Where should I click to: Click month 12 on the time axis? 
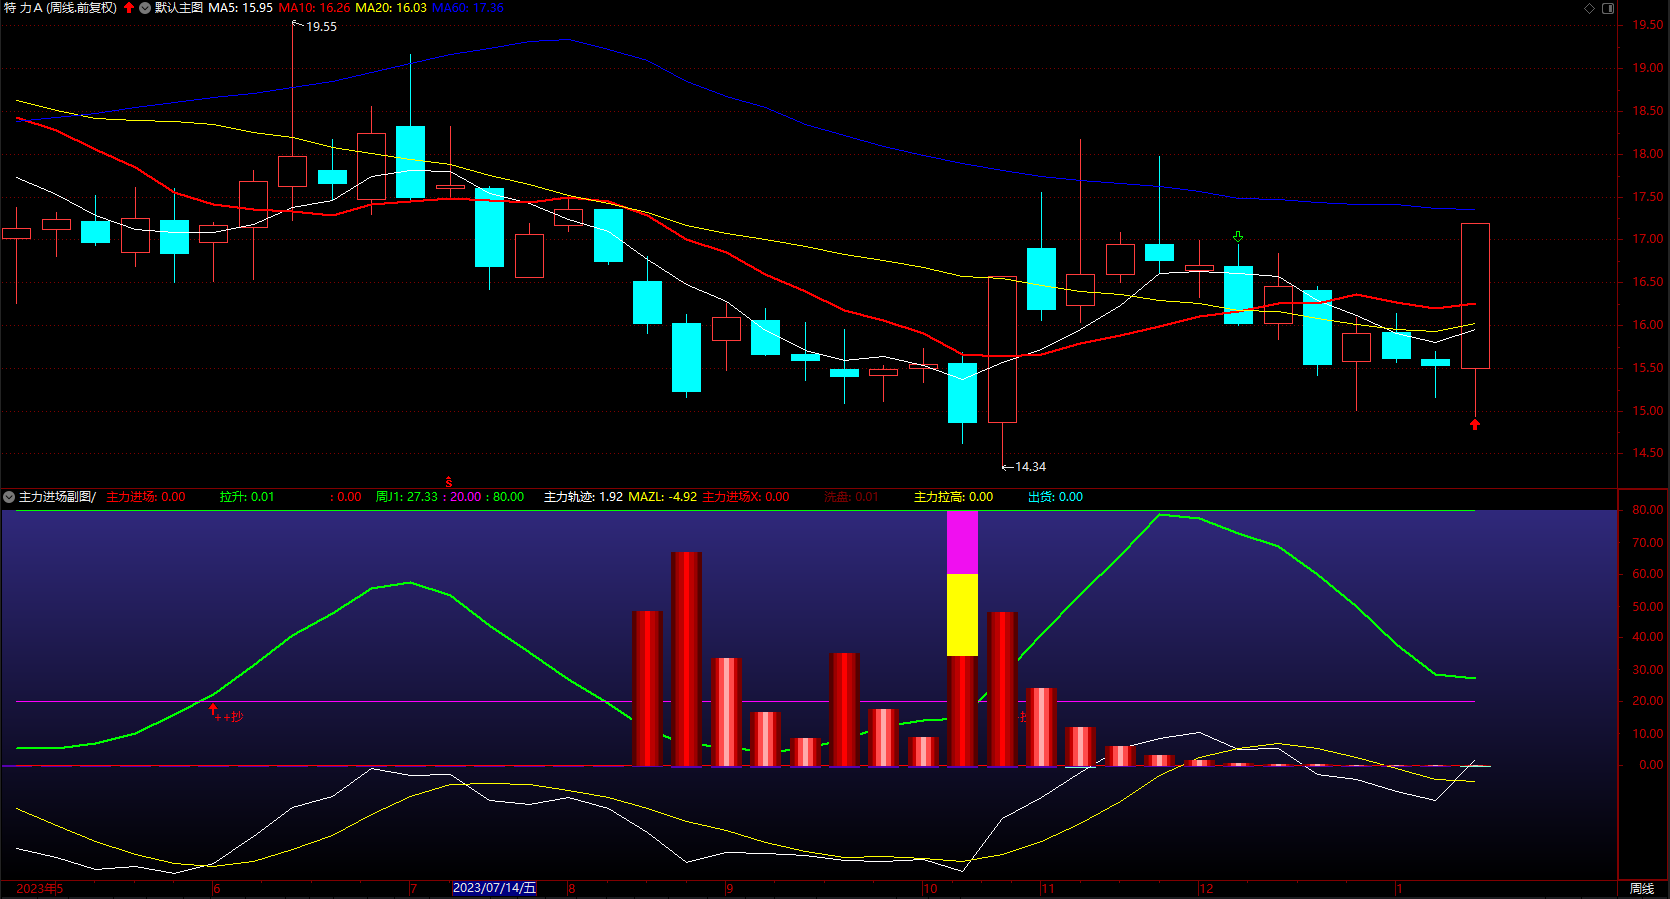(x=1206, y=889)
